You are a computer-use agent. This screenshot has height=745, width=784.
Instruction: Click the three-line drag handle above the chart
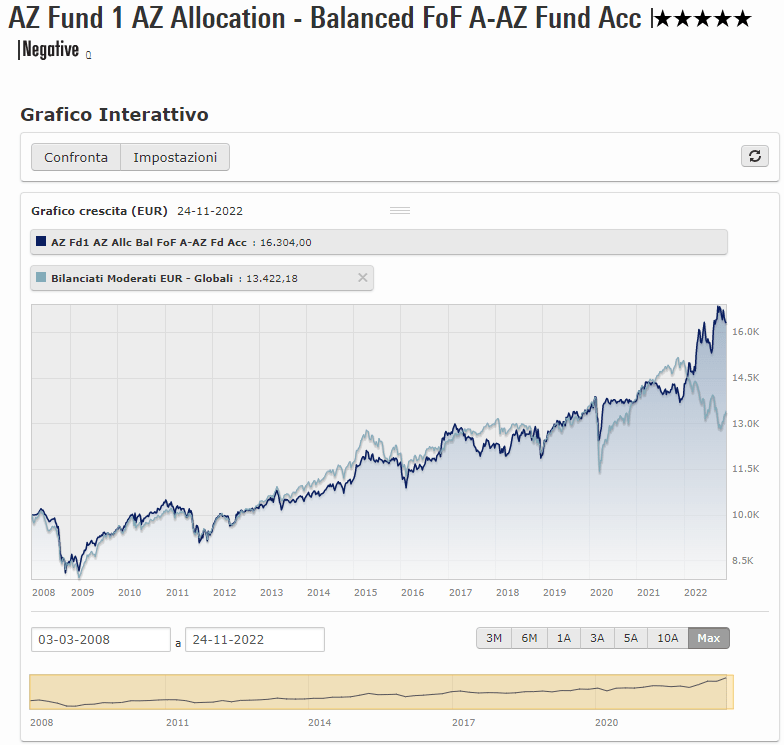coord(400,210)
